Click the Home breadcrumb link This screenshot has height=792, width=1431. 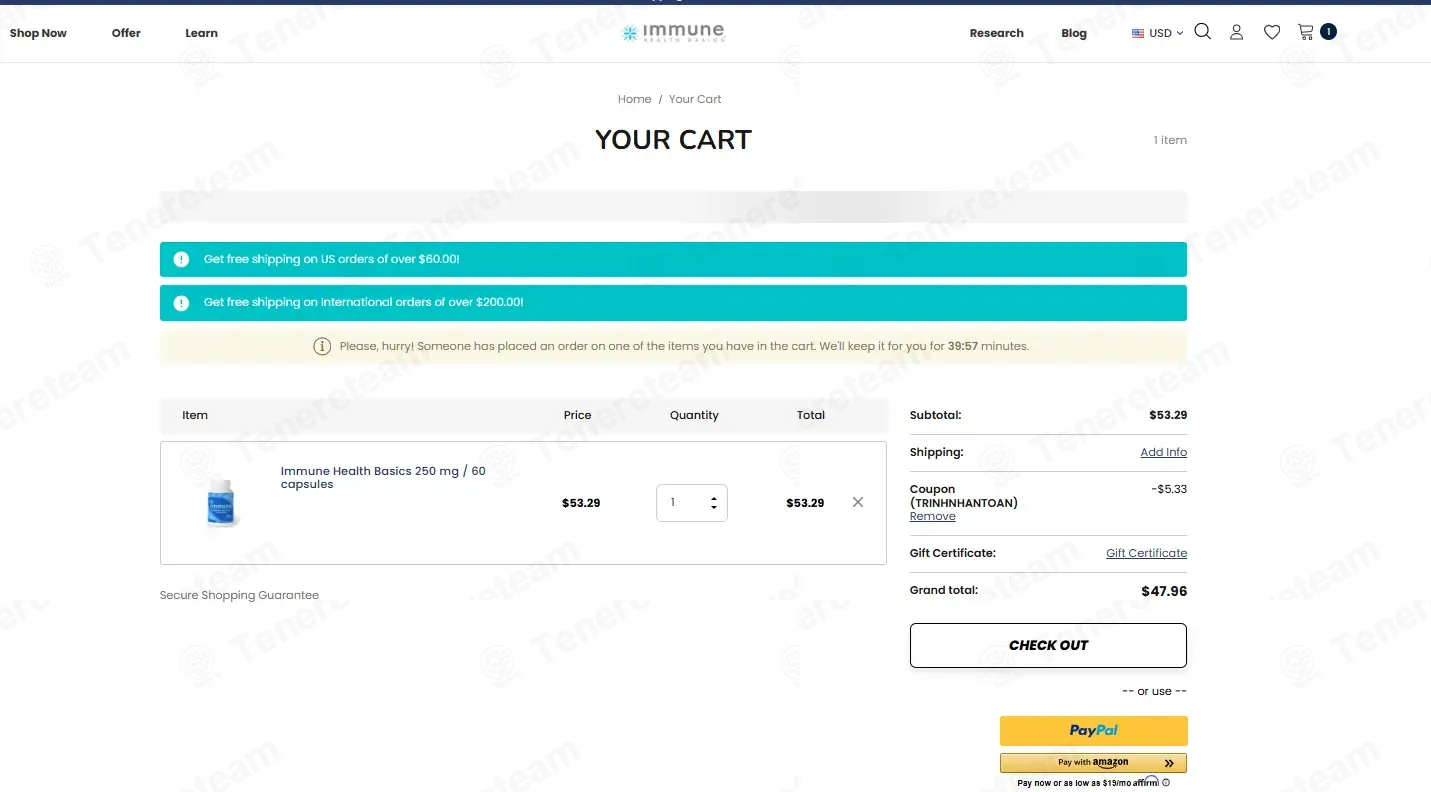click(x=634, y=99)
